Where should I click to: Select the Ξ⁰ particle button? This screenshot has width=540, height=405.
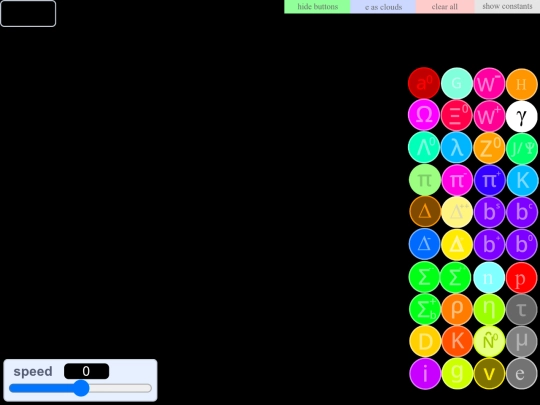coord(457,116)
